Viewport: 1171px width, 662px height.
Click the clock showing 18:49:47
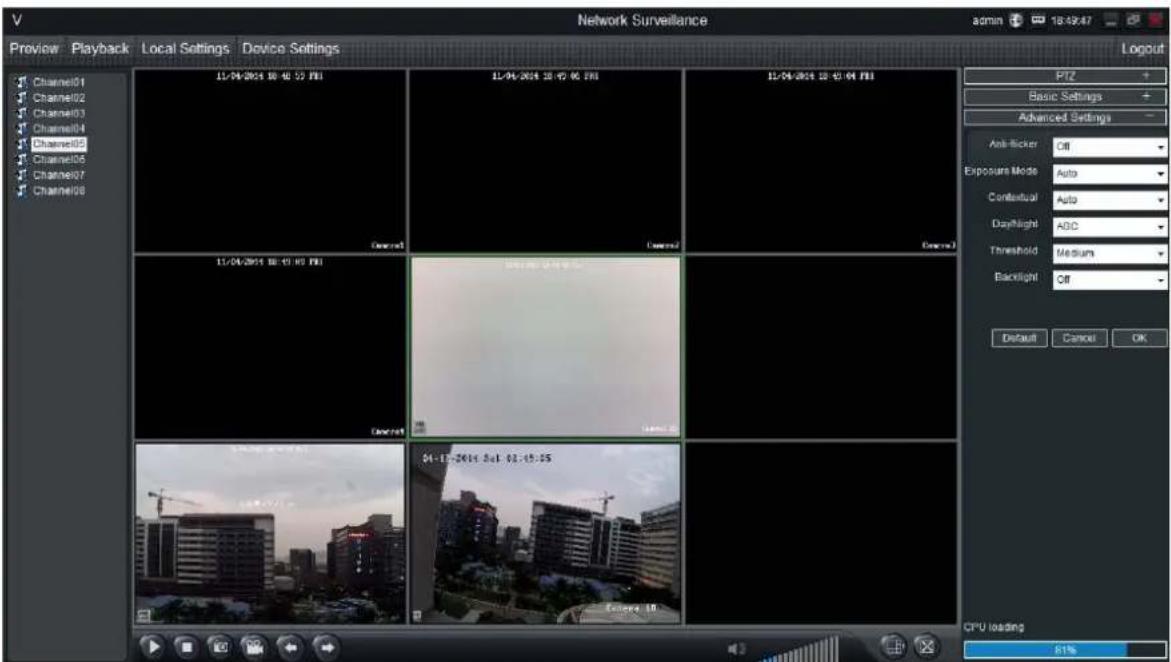[x=1072, y=21]
